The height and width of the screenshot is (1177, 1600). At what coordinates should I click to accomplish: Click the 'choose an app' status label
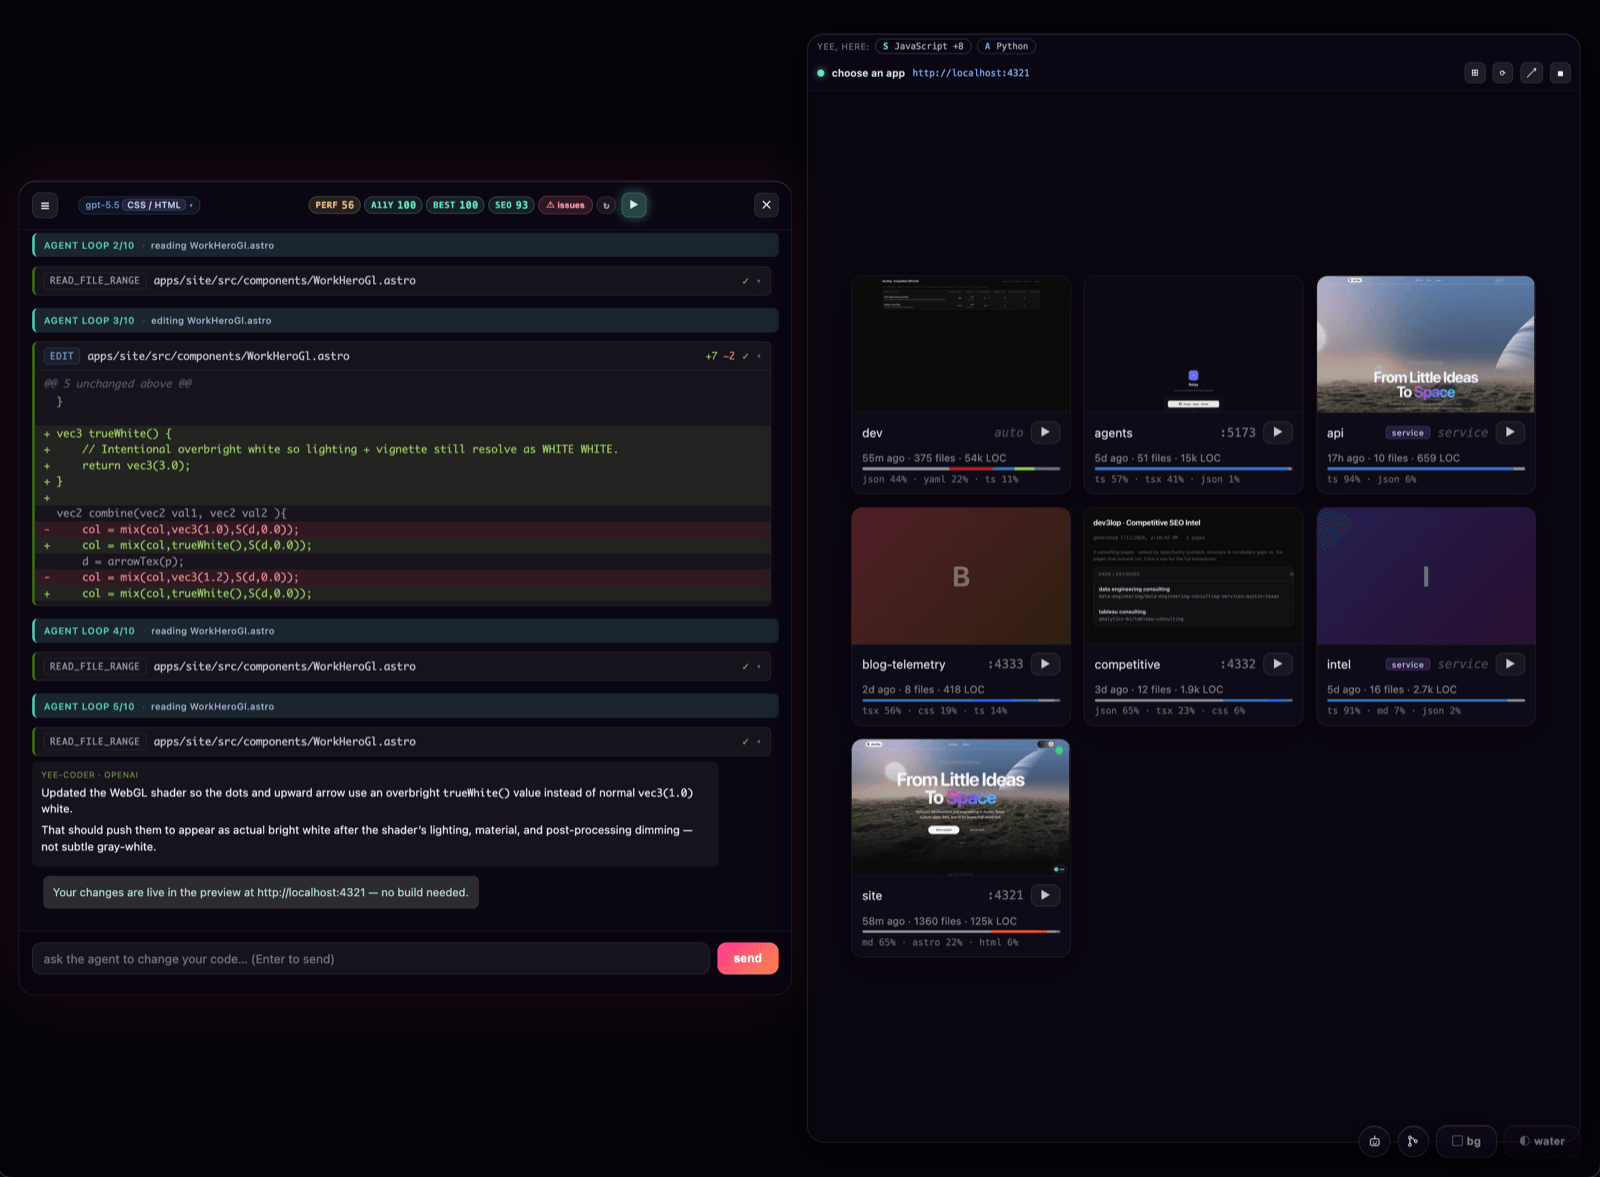point(868,73)
